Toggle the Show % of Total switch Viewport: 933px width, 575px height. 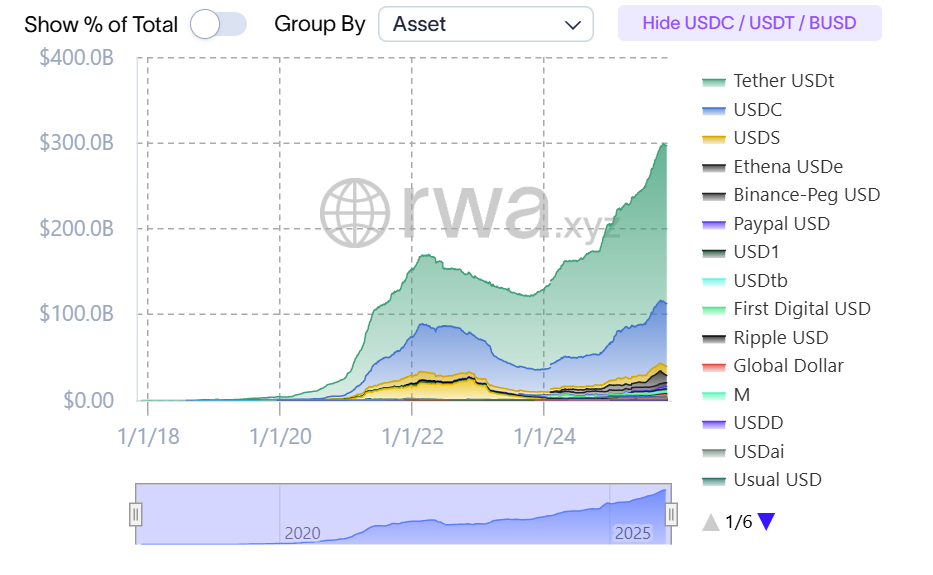pos(218,24)
